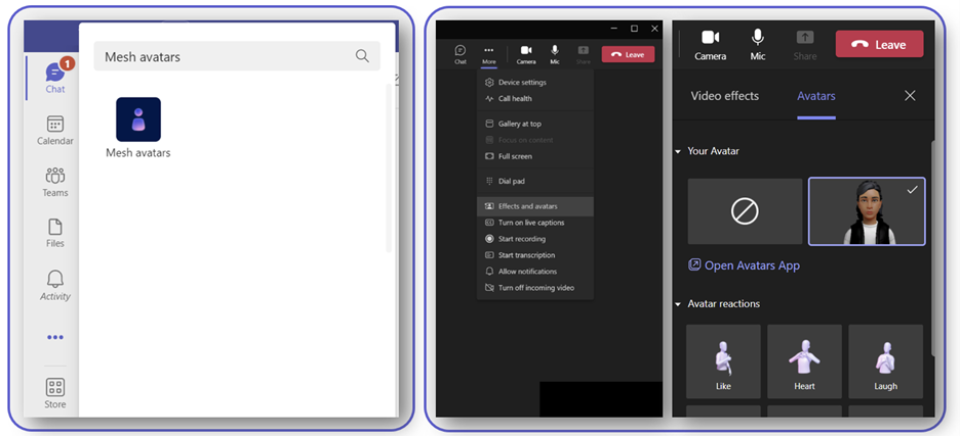
Task: Collapse the Your Avatar section
Action: 677,152
